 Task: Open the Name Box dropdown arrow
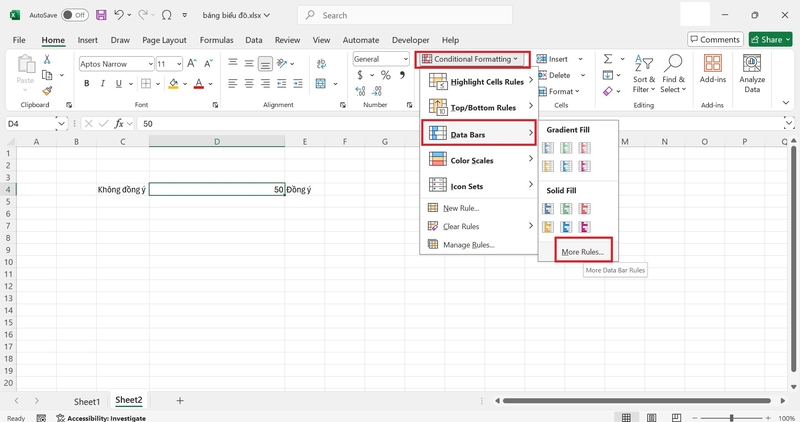[61, 123]
